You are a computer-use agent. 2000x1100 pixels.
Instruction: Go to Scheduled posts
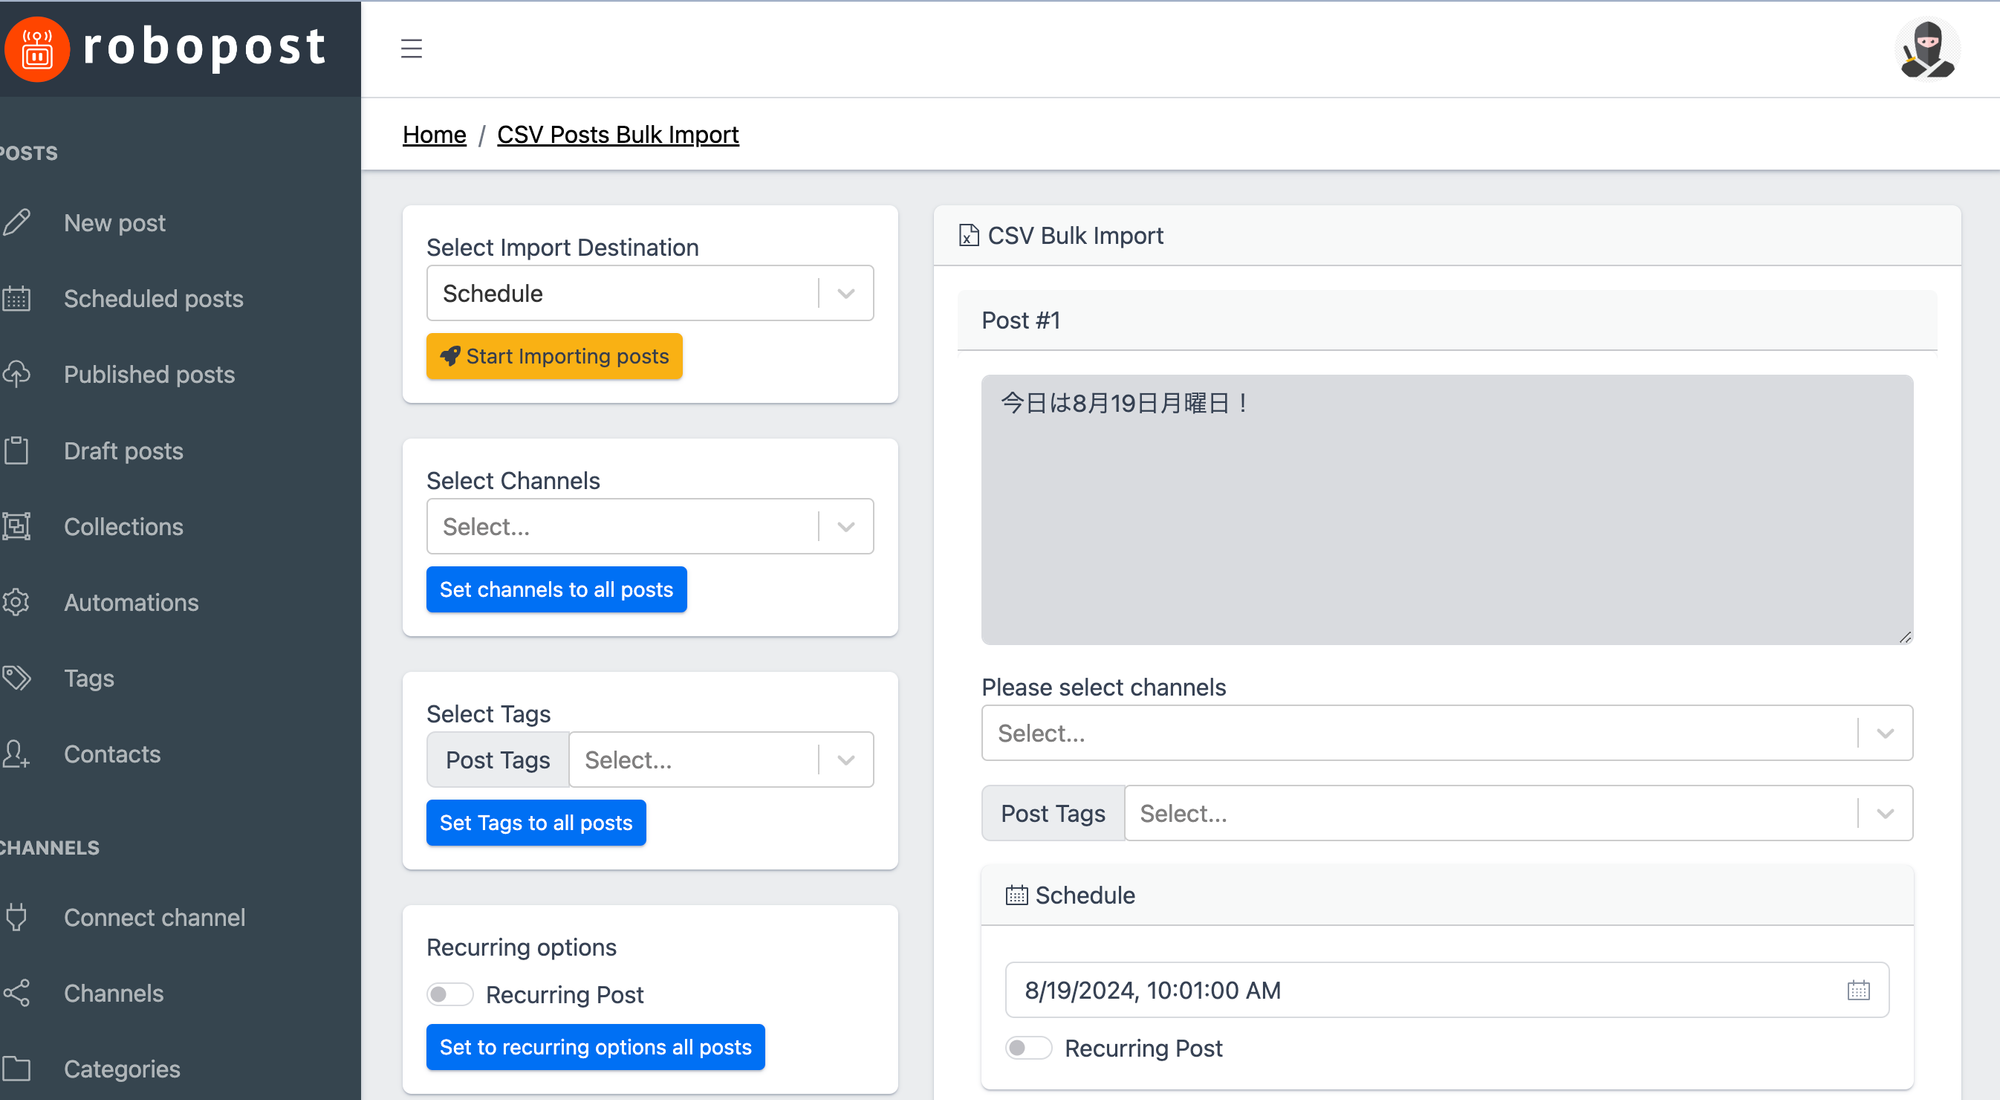(x=154, y=298)
